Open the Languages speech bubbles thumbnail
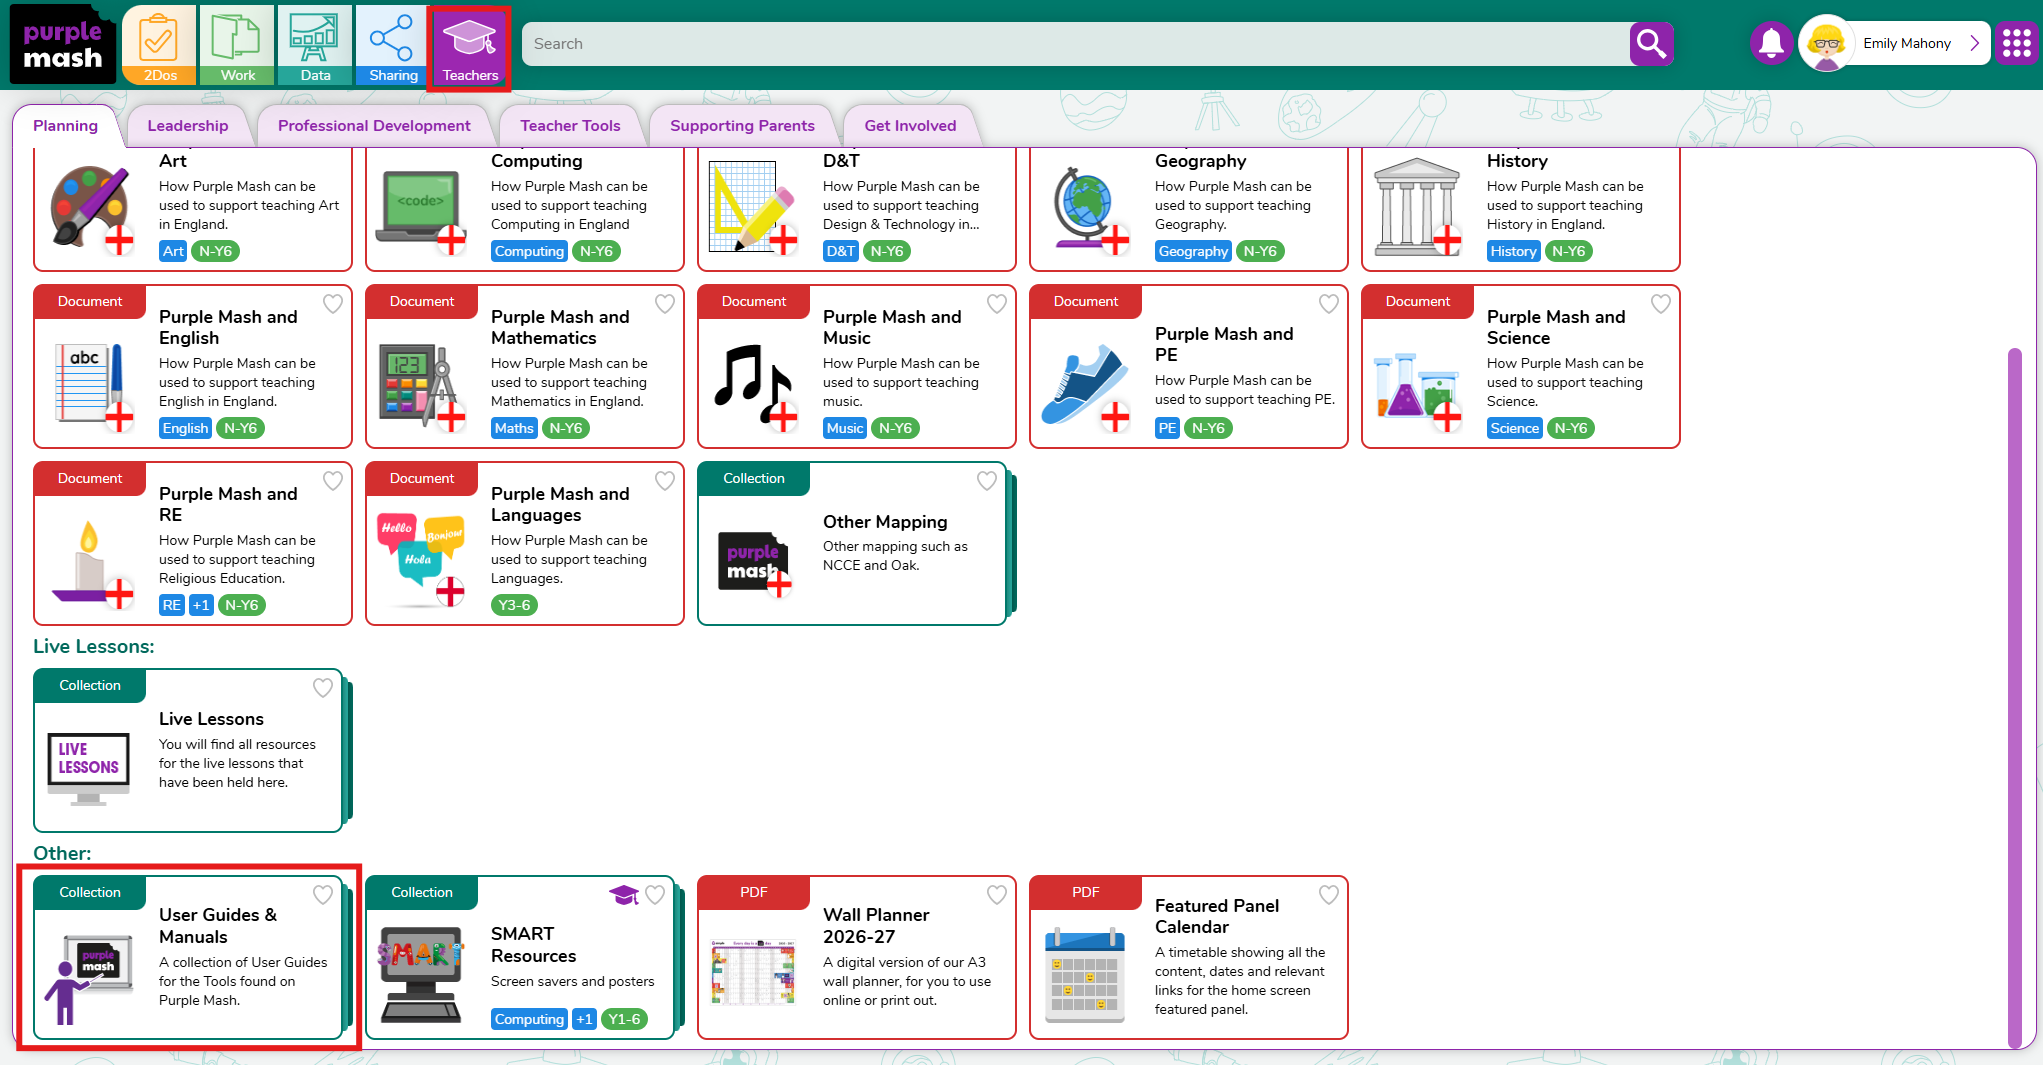Screen dimensions: 2043x1065 coord(421,560)
